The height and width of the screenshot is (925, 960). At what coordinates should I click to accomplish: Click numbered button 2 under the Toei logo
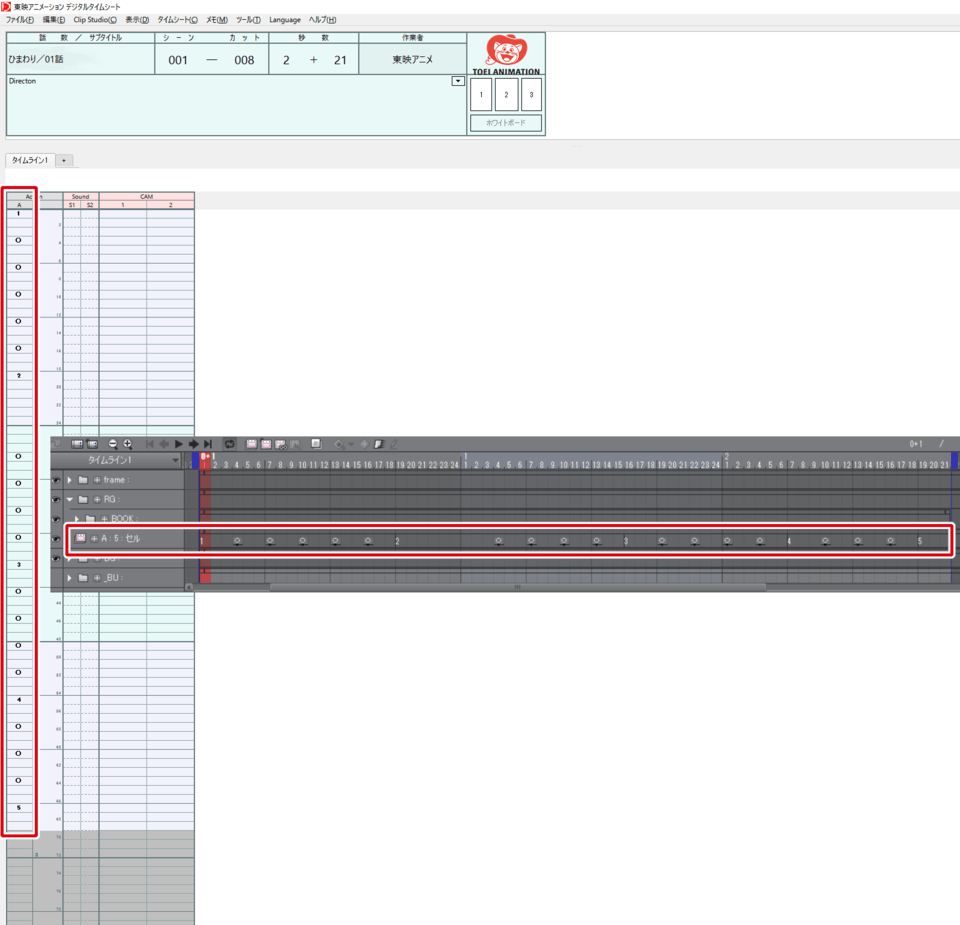pyautogui.click(x=505, y=95)
